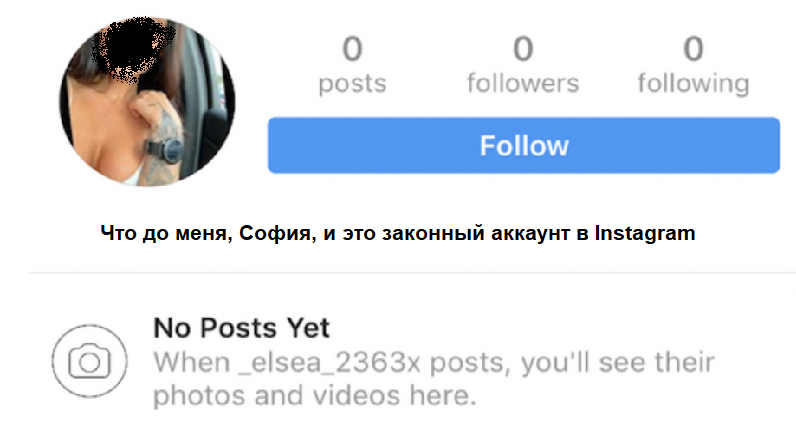Click the word Instagram in the bio

tap(645, 233)
